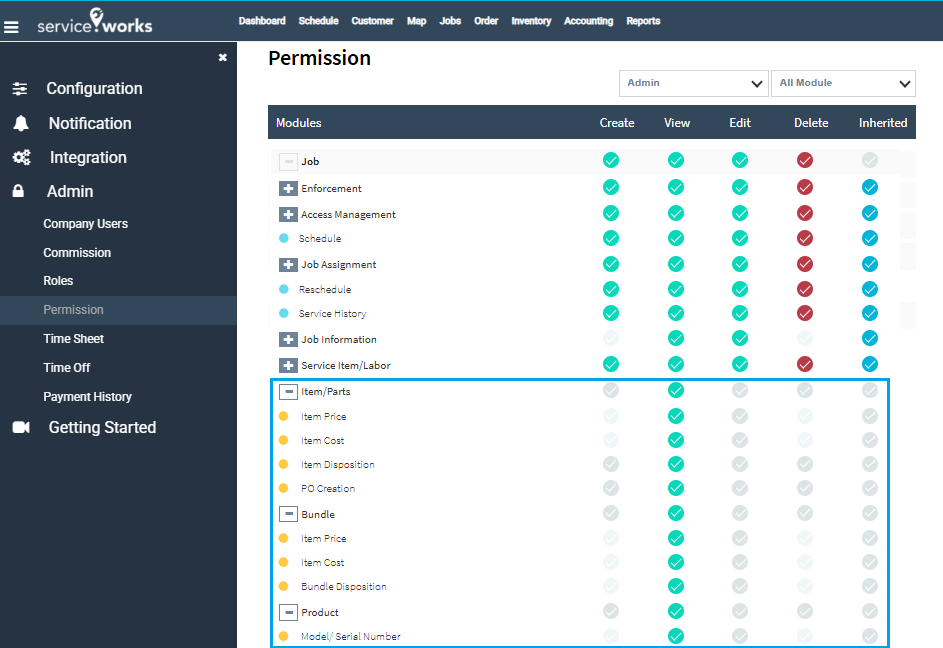943x648 pixels.
Task: Open the Accounting menu
Action: pos(588,21)
